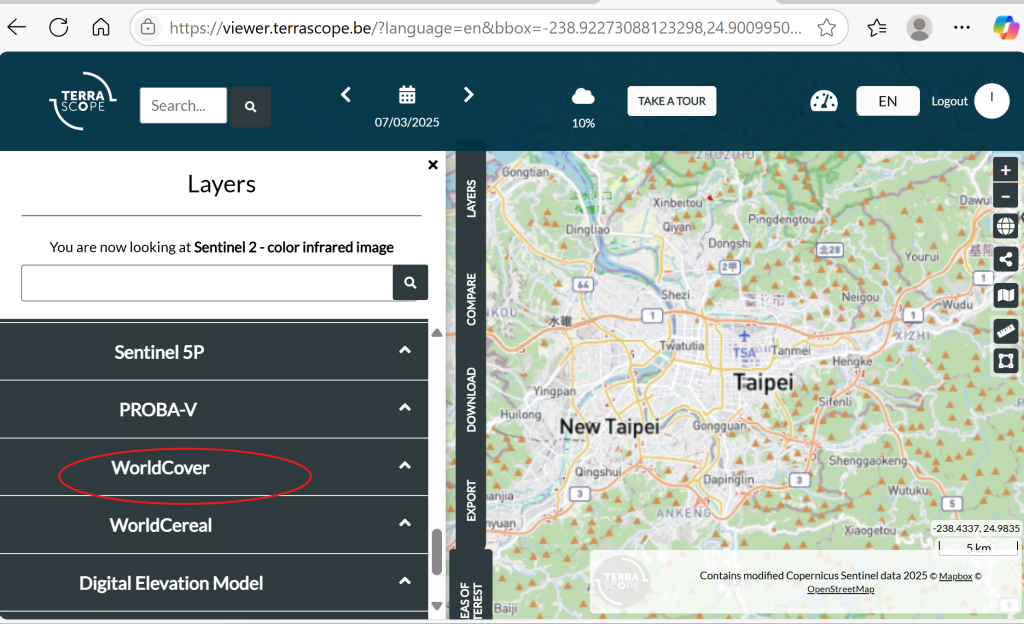
Task: Submit the top search magnifier button
Action: 250,106
